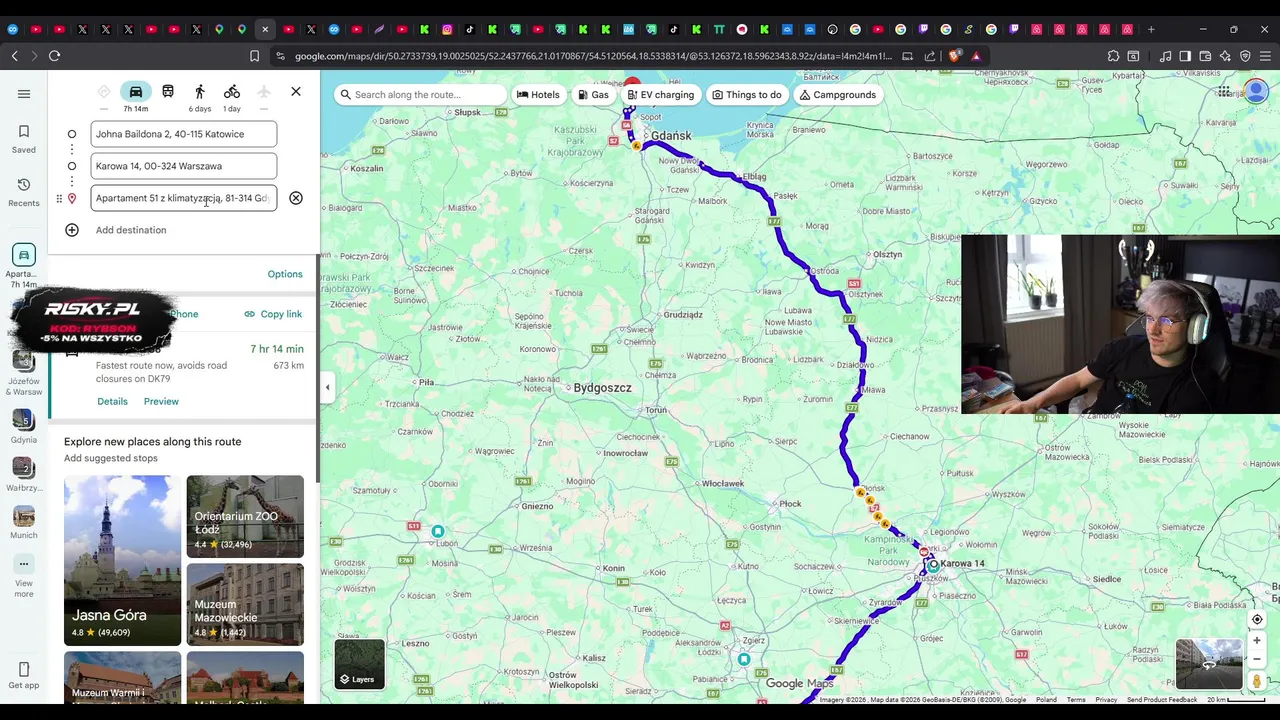Screen dimensions: 1280x720
Task: Click Add destination text
Action: 131,230
